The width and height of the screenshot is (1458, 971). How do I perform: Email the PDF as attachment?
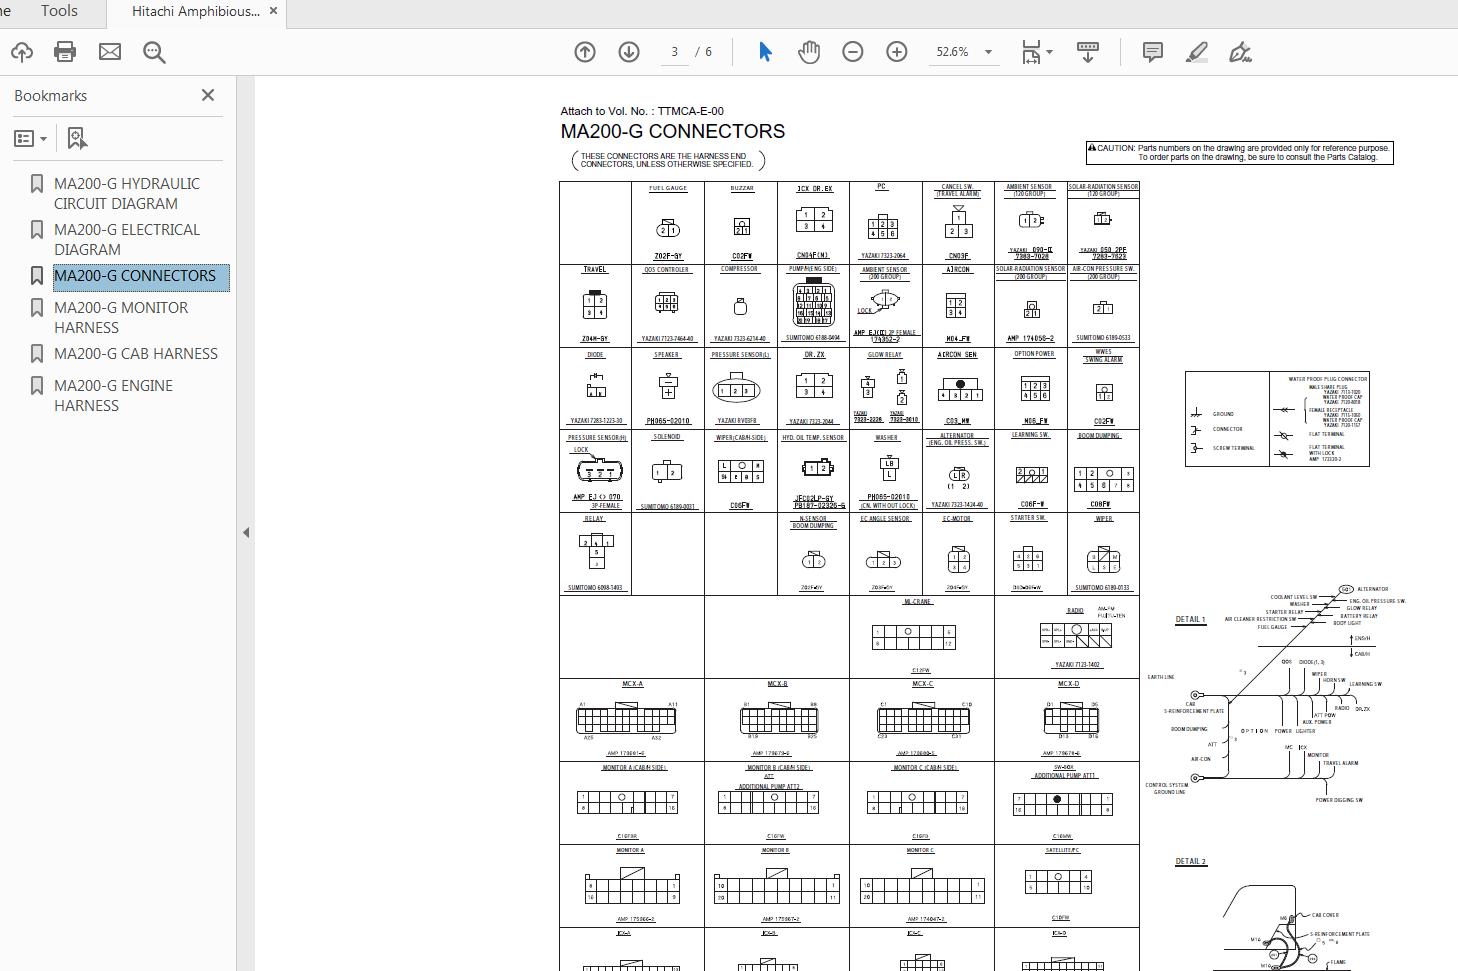click(x=109, y=51)
